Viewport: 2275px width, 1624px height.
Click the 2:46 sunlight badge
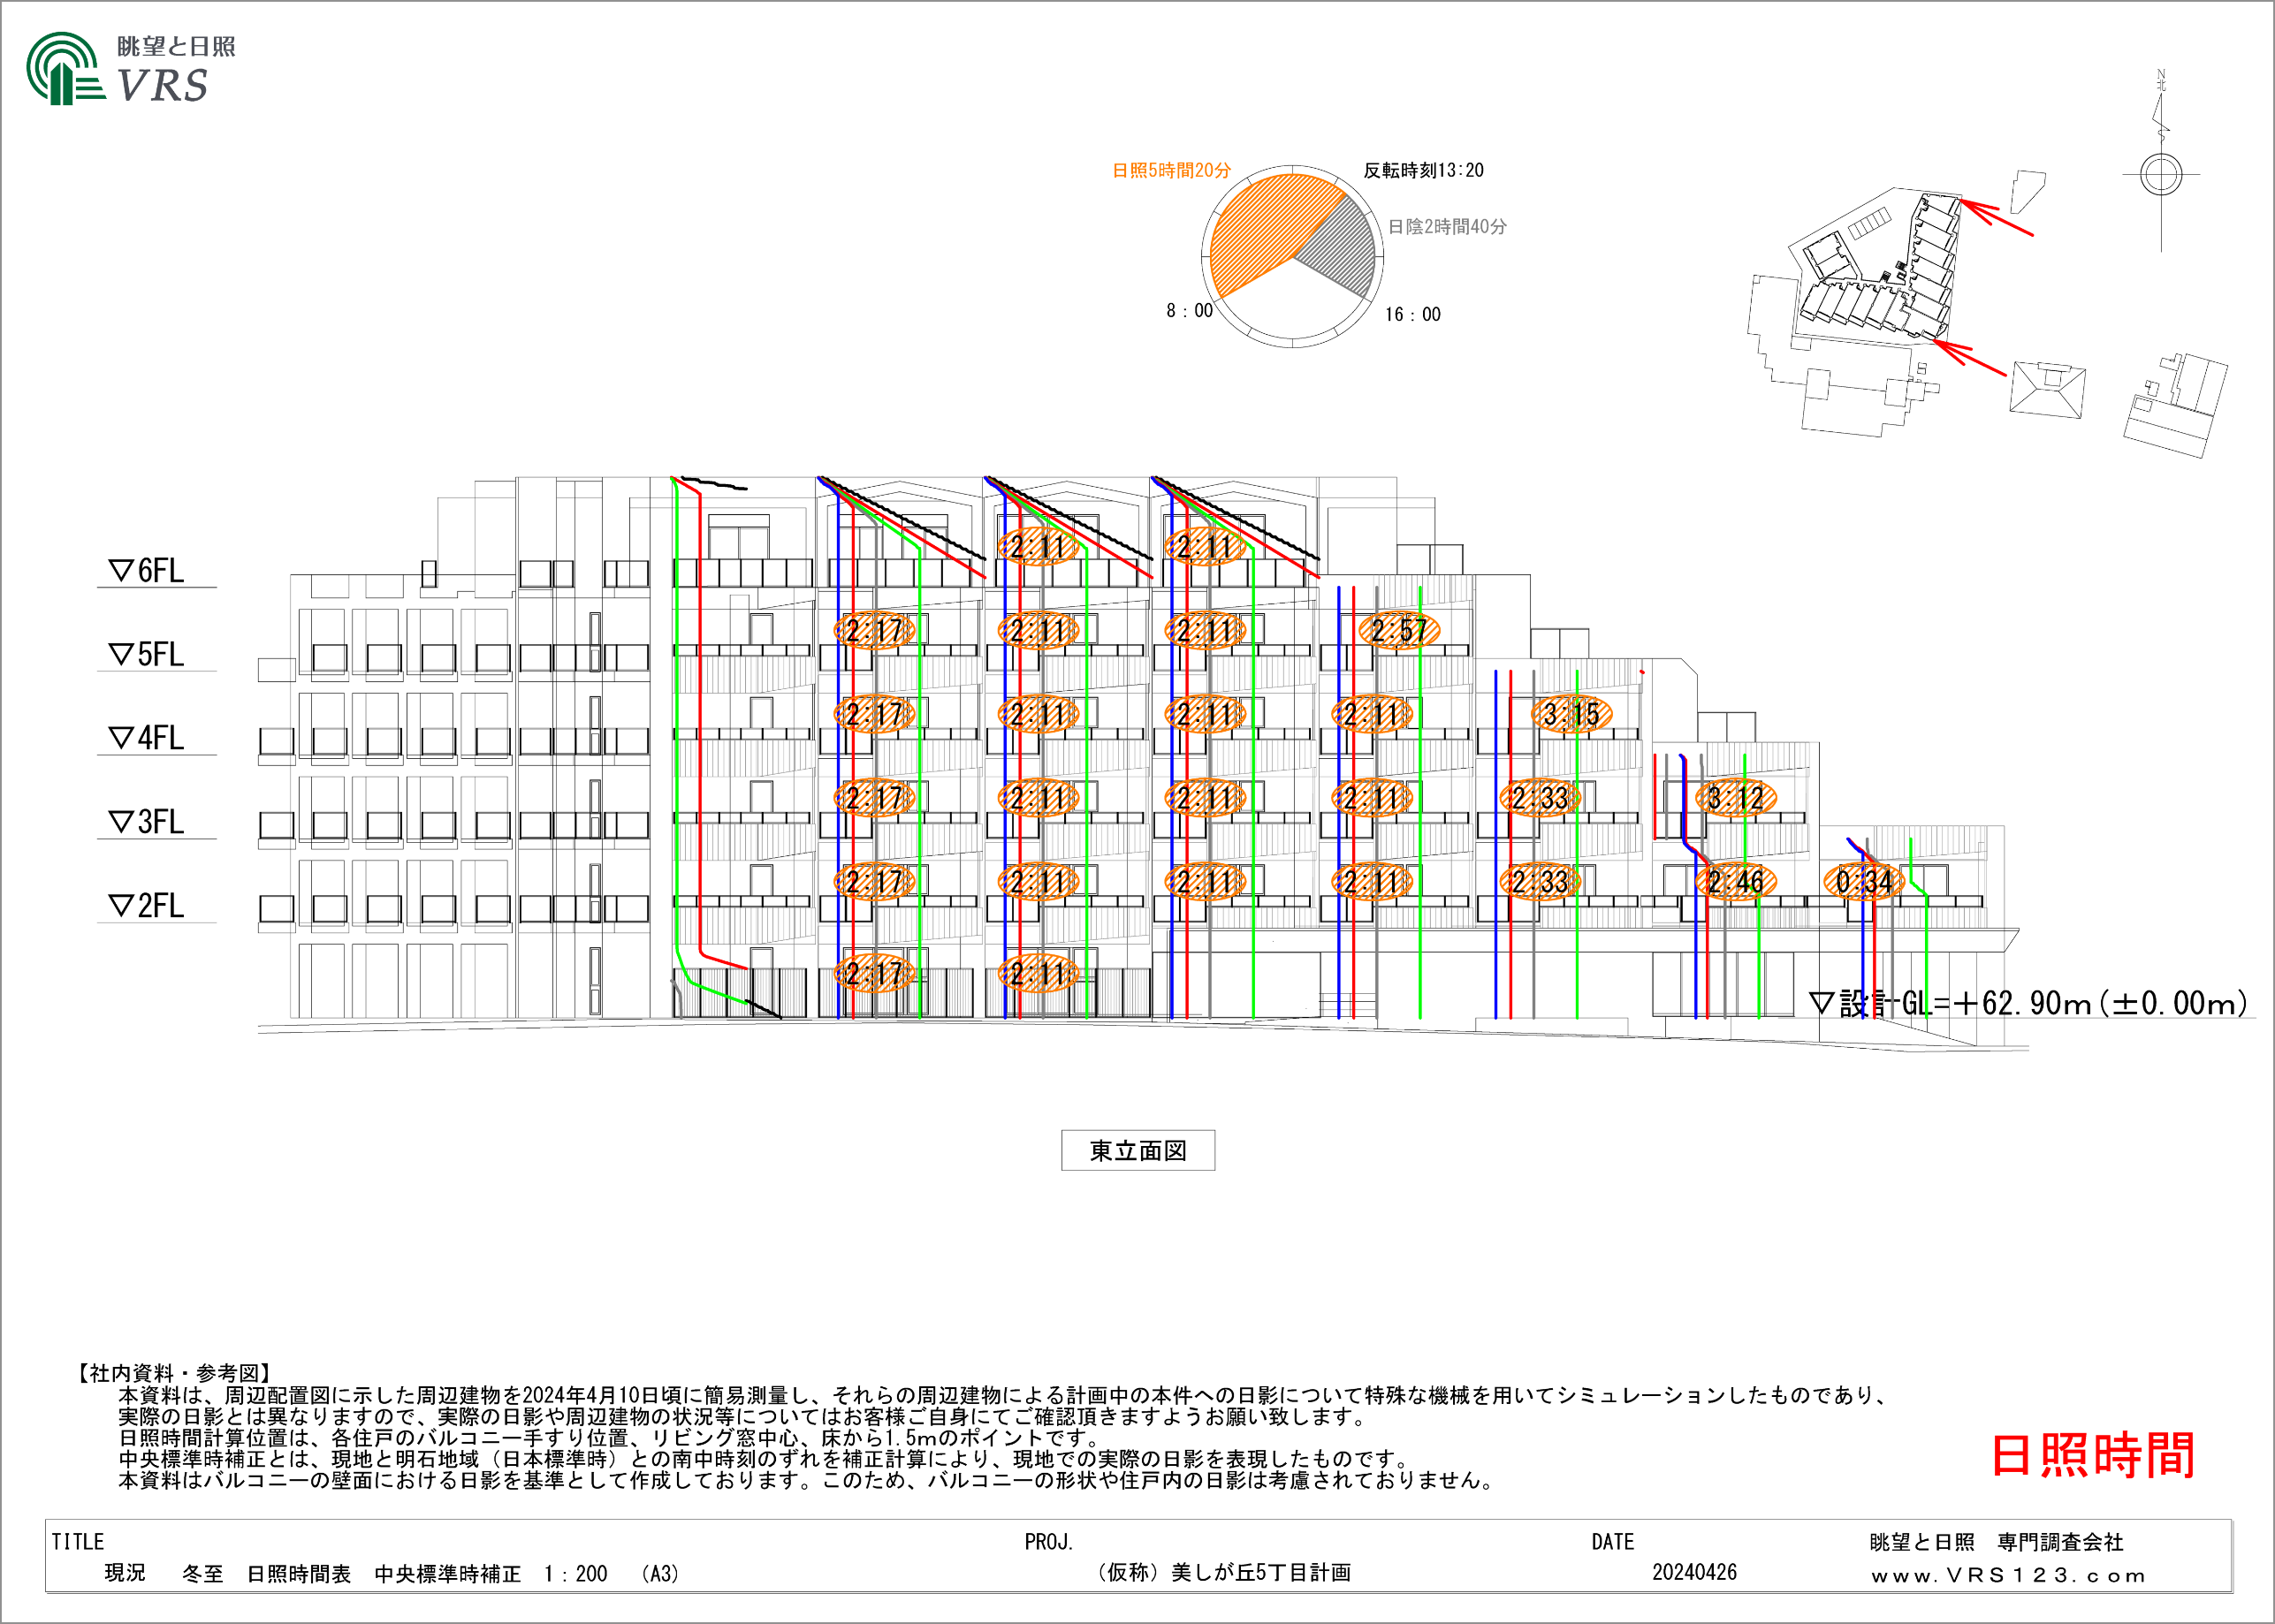tap(1735, 882)
